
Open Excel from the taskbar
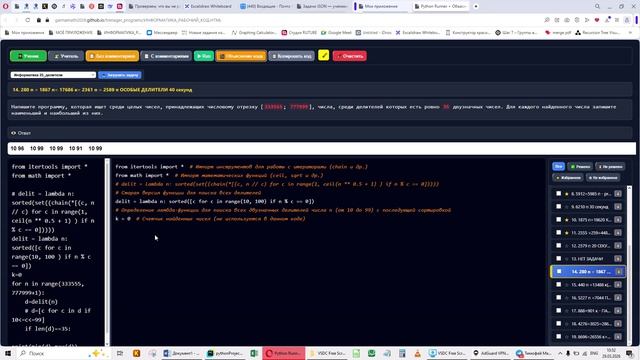[254, 353]
